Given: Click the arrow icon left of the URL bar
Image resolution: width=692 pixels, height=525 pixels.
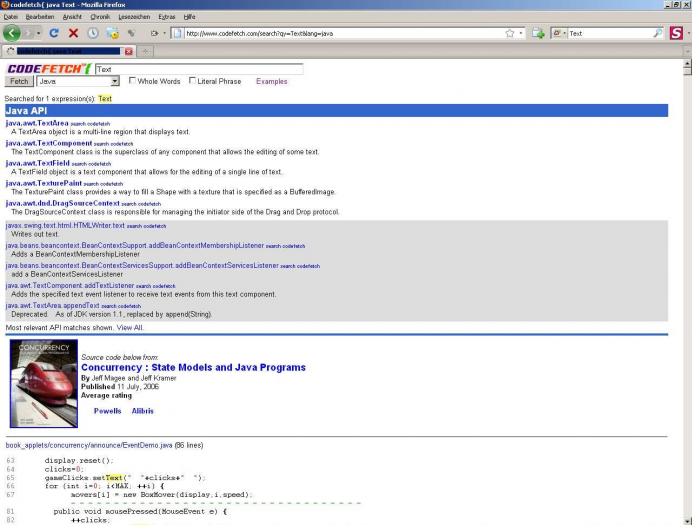Looking at the screenshot, I should (x=154, y=33).
